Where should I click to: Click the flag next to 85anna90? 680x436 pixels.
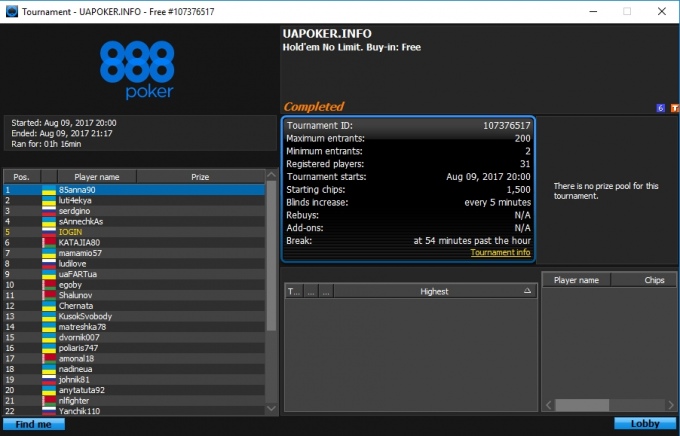(x=49, y=190)
